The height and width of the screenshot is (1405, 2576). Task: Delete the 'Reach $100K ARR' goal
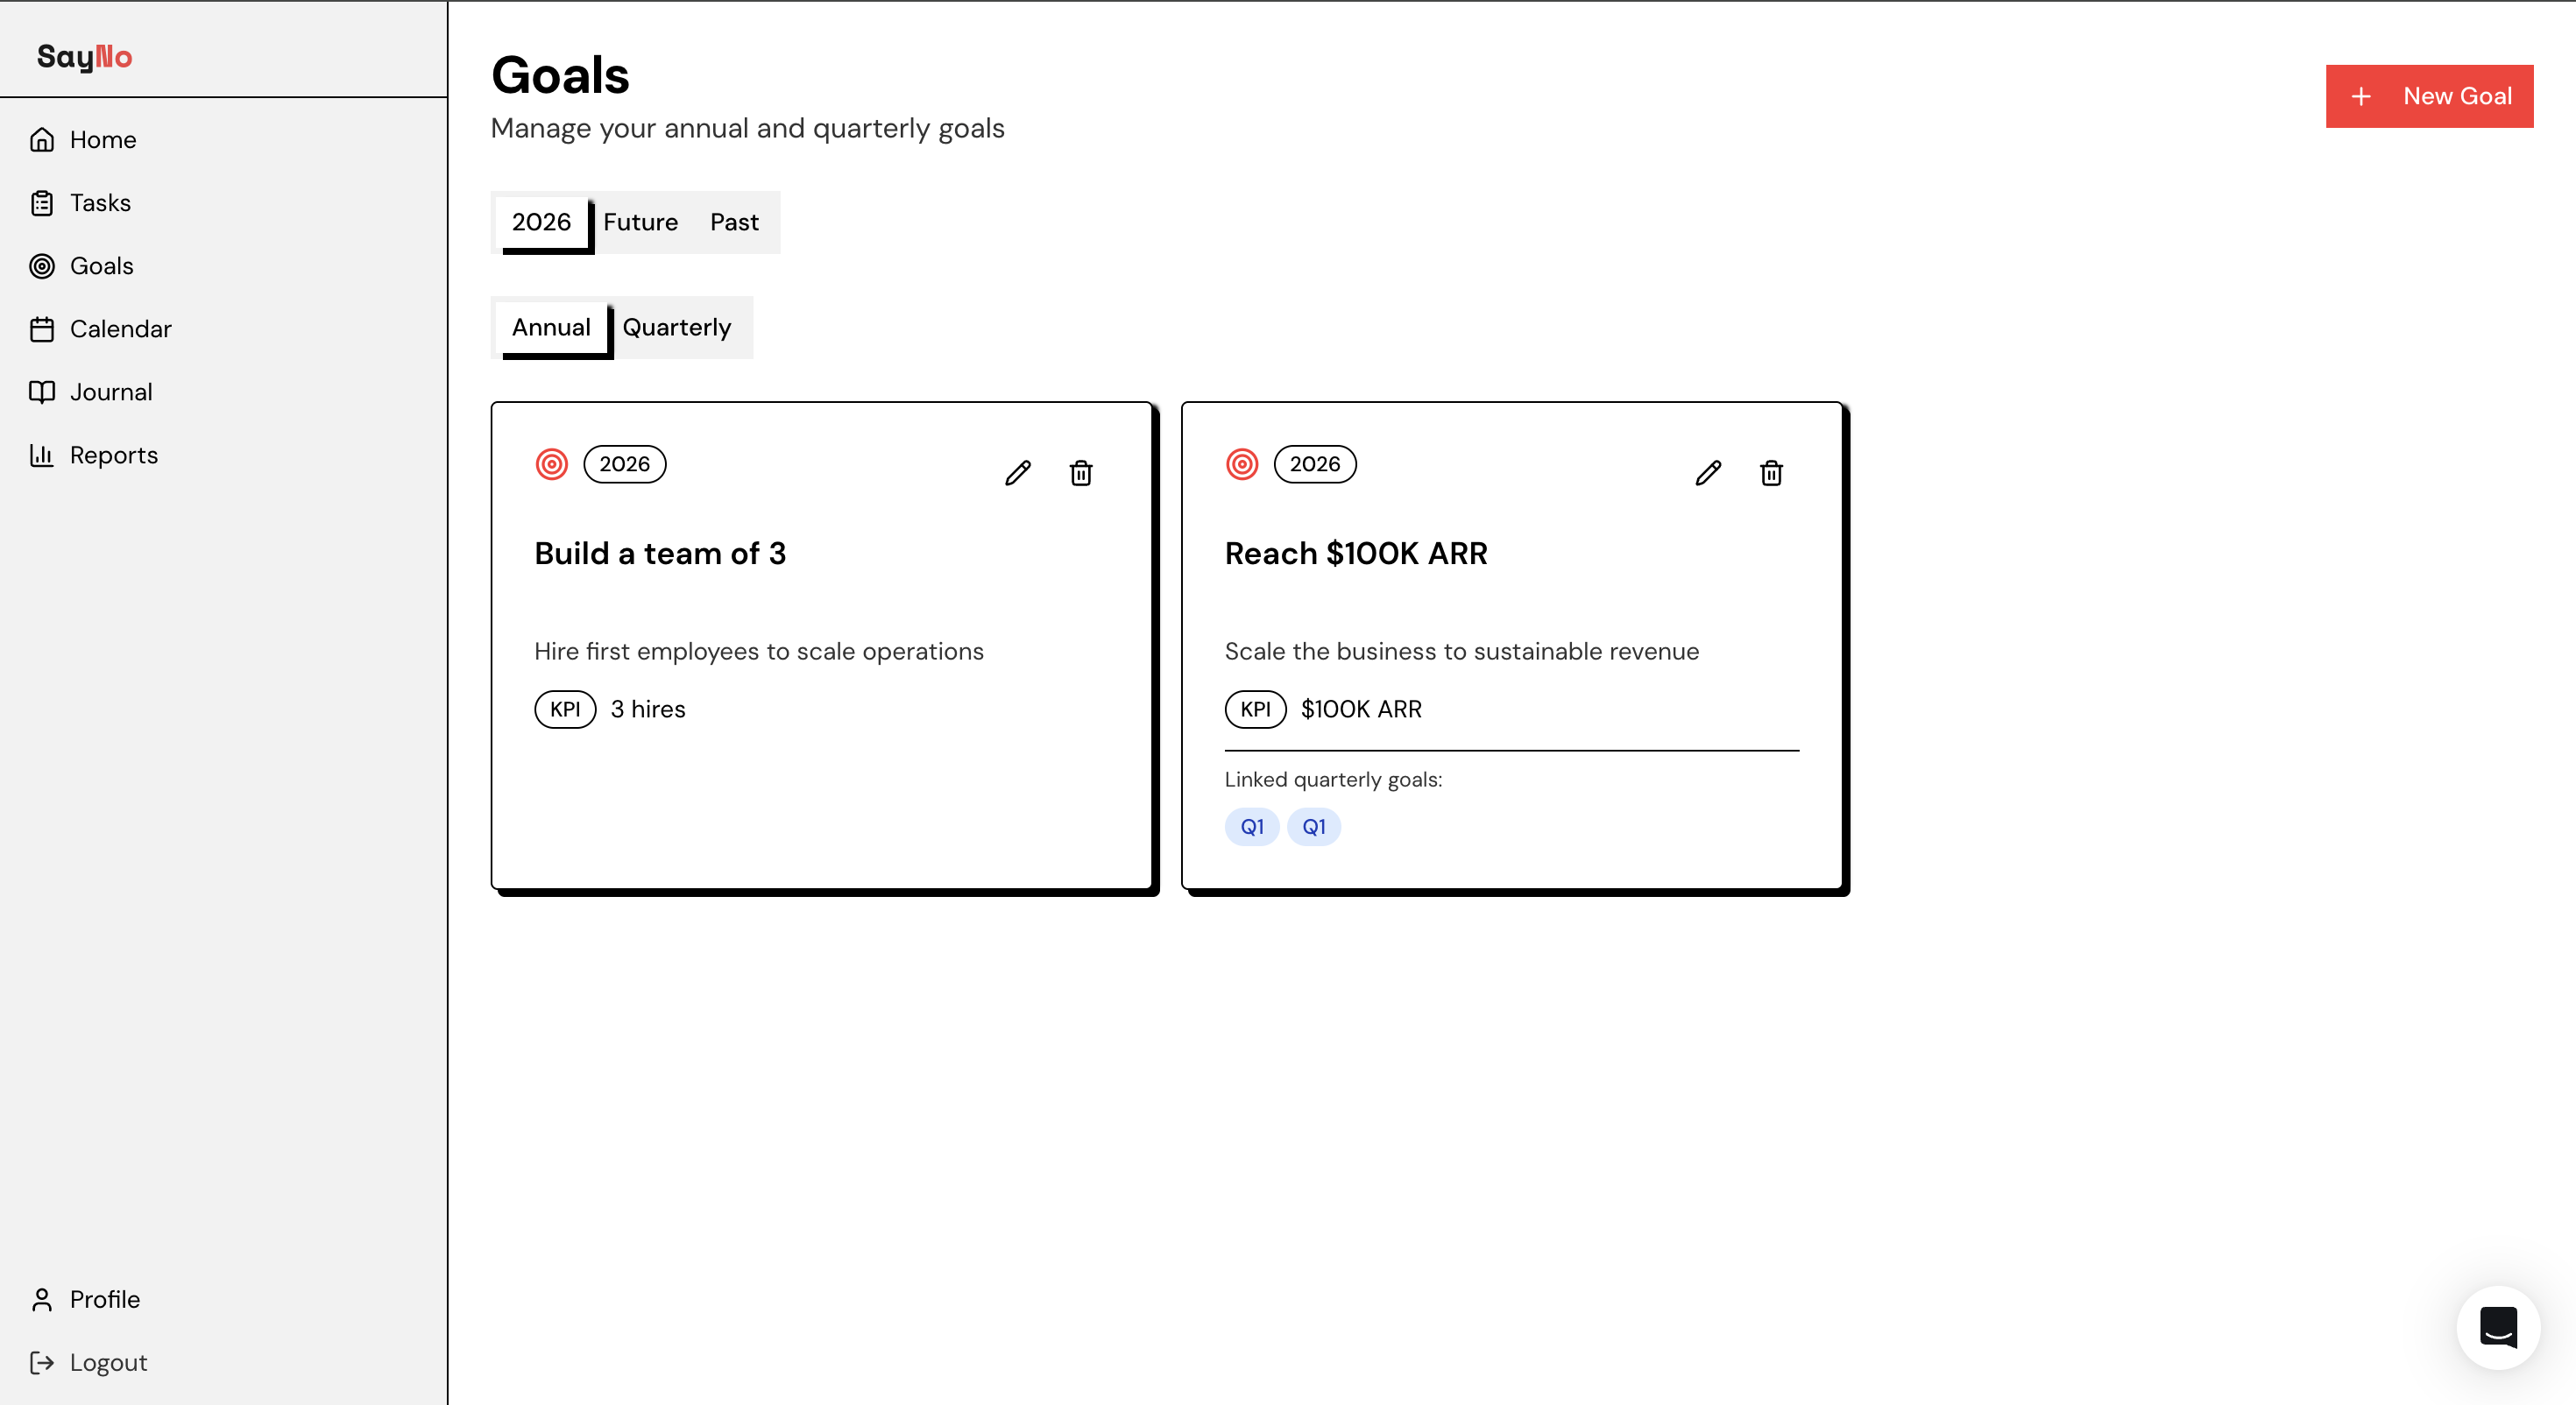[x=1770, y=473]
